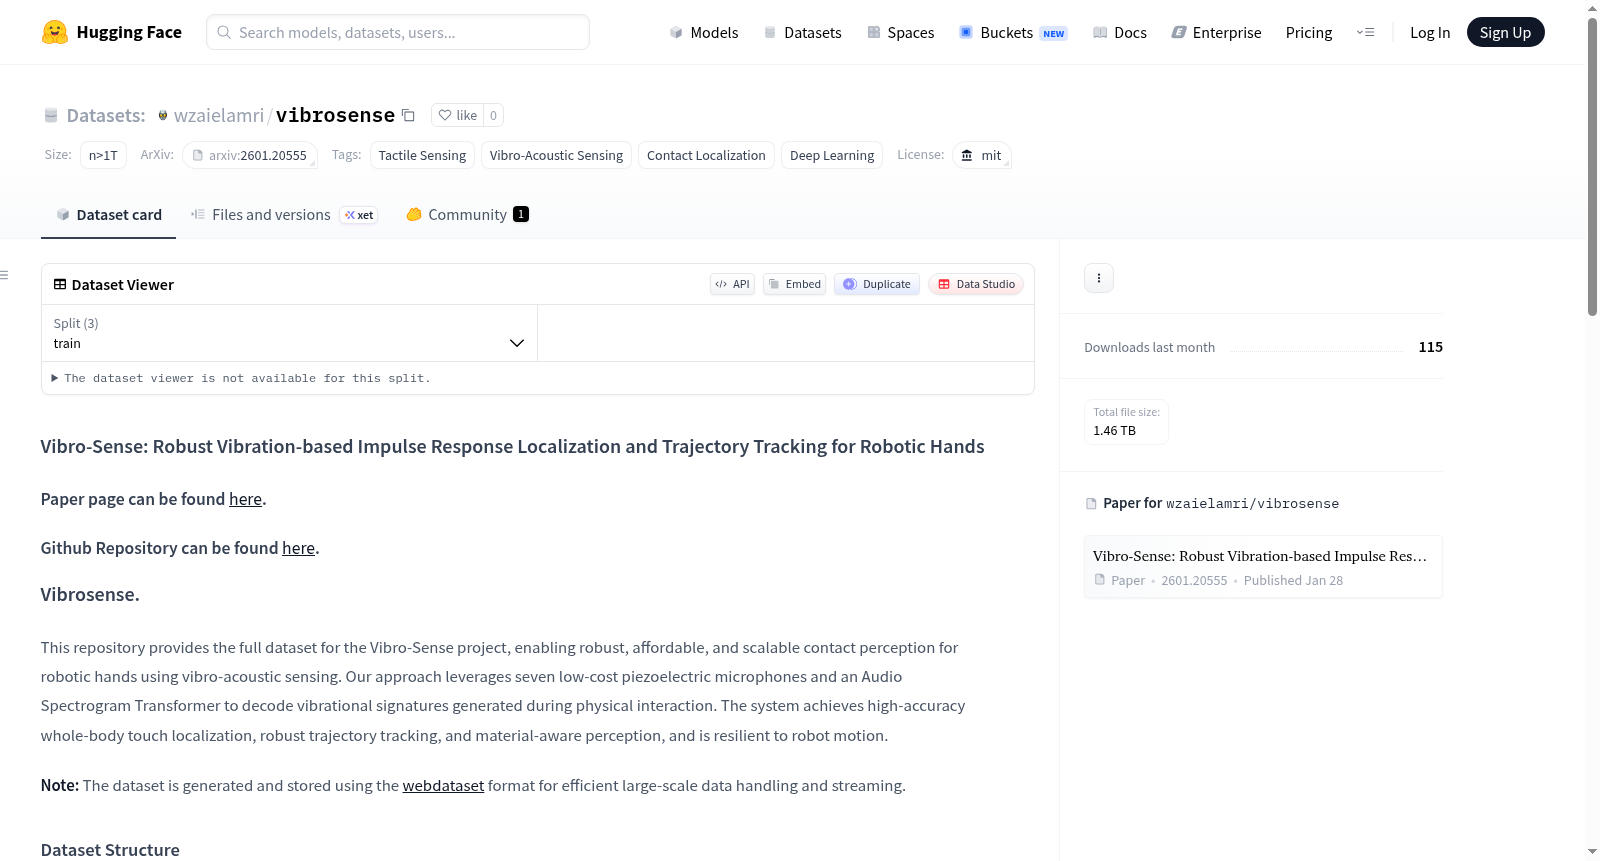Click the Community count badge 1
The height and width of the screenshot is (861, 1600).
[521, 214]
